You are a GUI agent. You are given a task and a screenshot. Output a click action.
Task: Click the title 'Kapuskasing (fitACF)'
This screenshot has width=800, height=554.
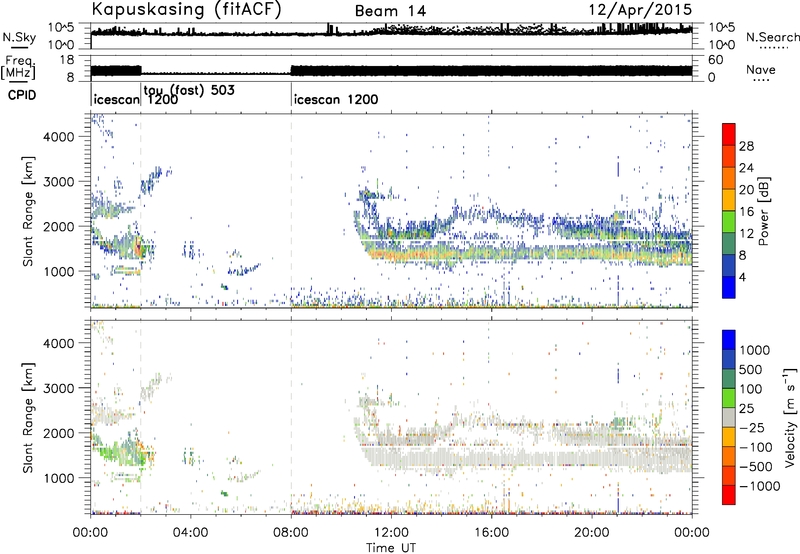(187, 10)
